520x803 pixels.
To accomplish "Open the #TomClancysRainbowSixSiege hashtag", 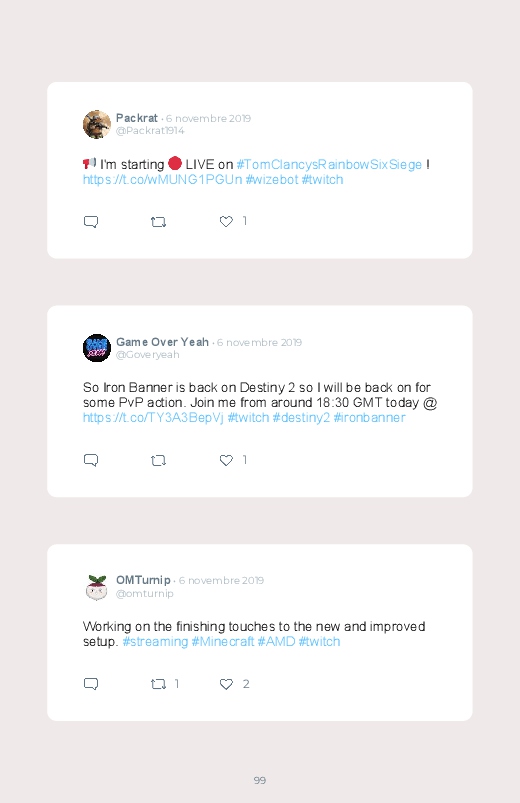I will coord(329,164).
